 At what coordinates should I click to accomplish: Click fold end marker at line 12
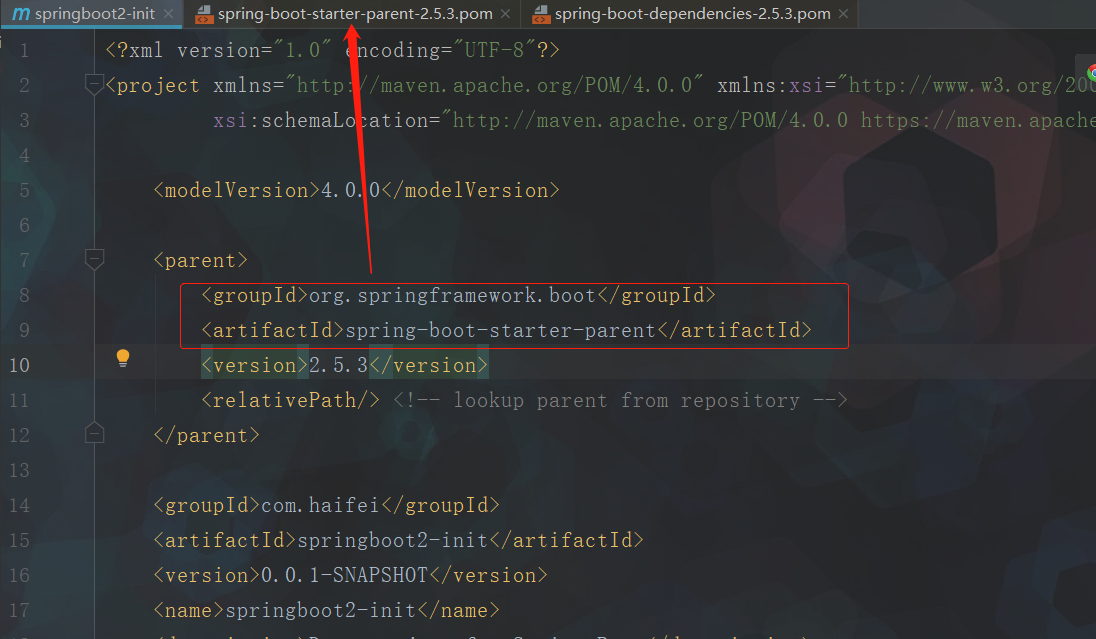tap(94, 434)
